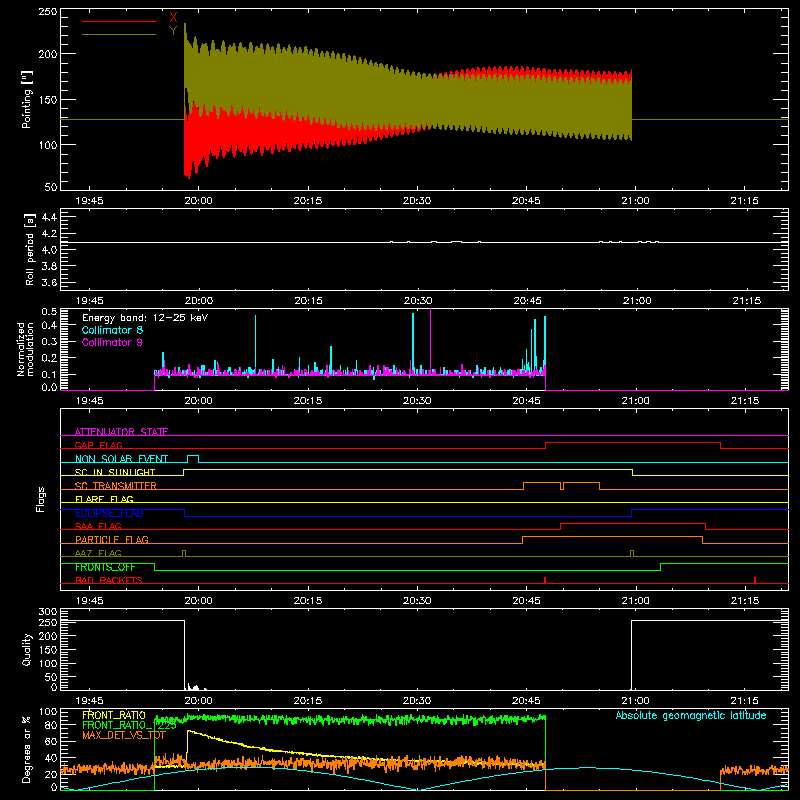Screen dimensions: 800x800
Task: Click the SC_TRANSMITTER dip near 20:50
Action: click(562, 486)
